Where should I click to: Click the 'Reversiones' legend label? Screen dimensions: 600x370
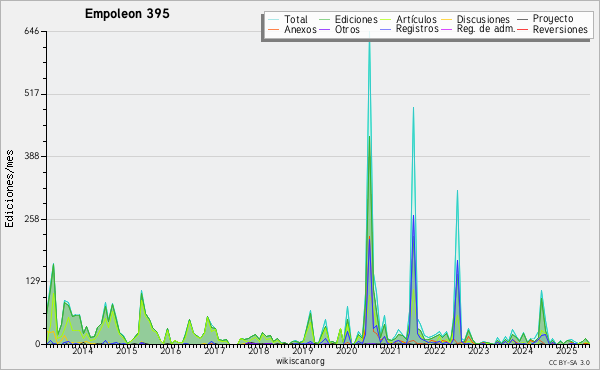coord(560,29)
